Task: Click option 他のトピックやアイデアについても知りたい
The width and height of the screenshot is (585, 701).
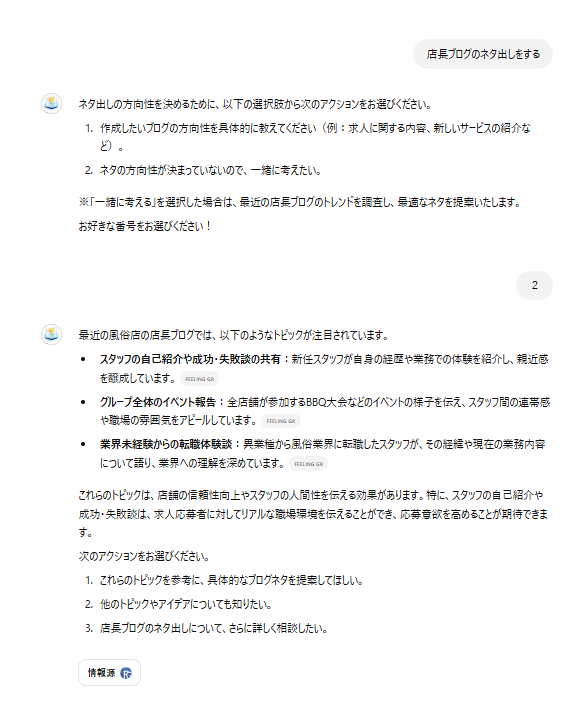Action: coord(186,604)
